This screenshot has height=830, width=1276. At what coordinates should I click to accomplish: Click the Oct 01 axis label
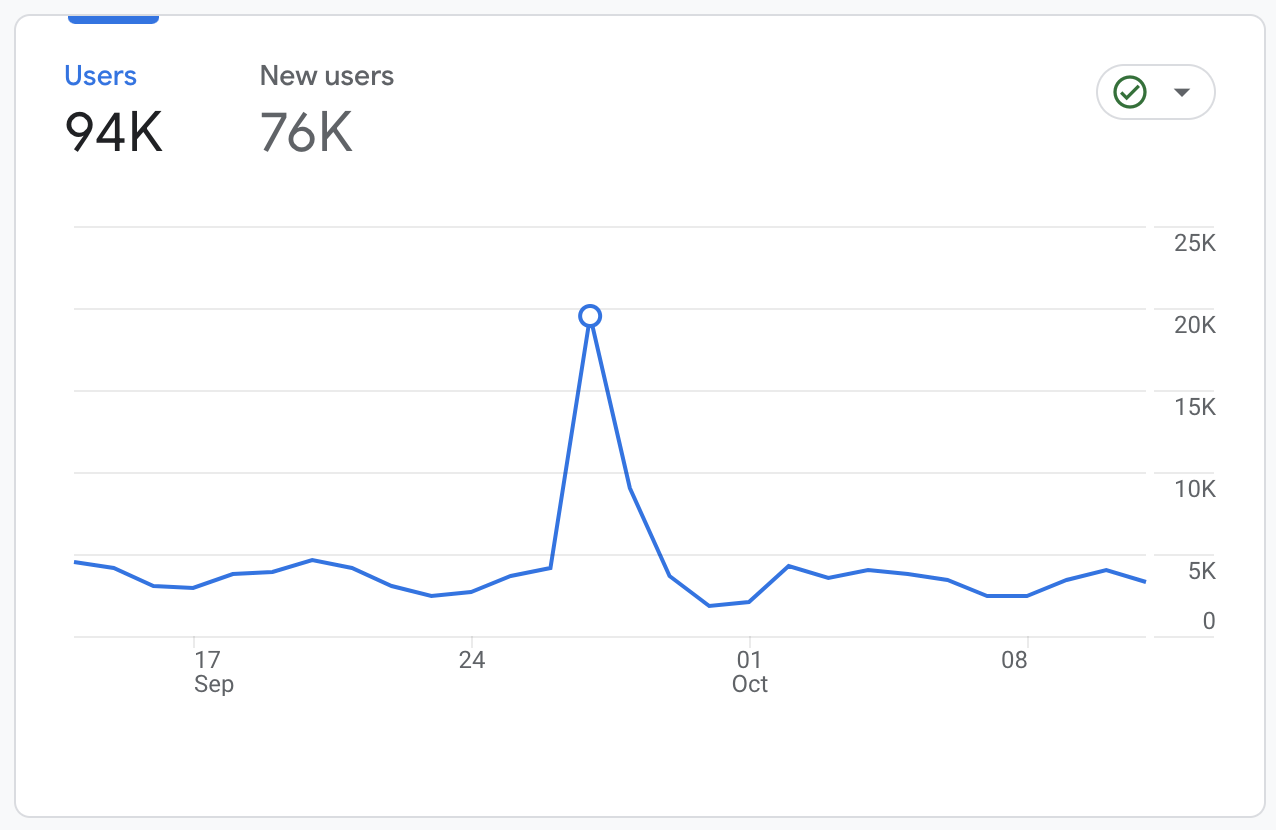[749, 672]
